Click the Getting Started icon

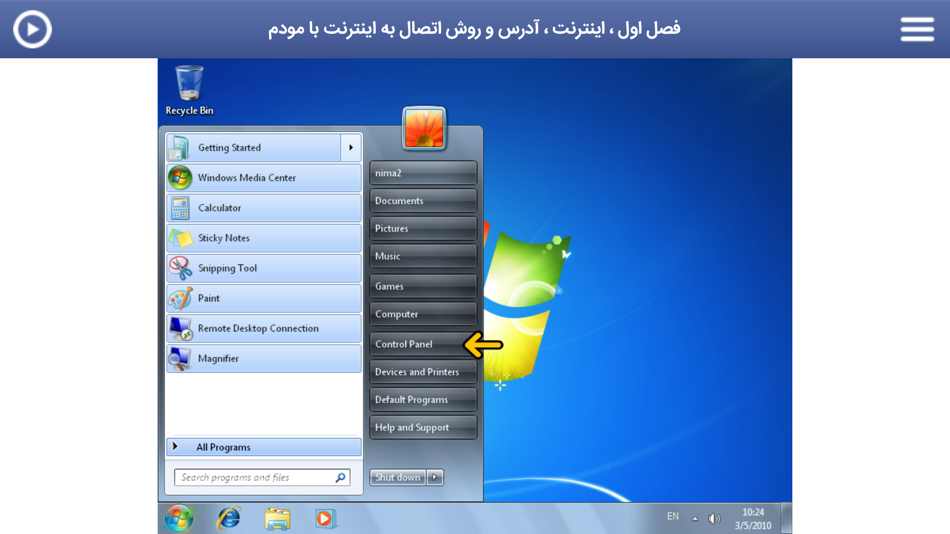click(179, 147)
